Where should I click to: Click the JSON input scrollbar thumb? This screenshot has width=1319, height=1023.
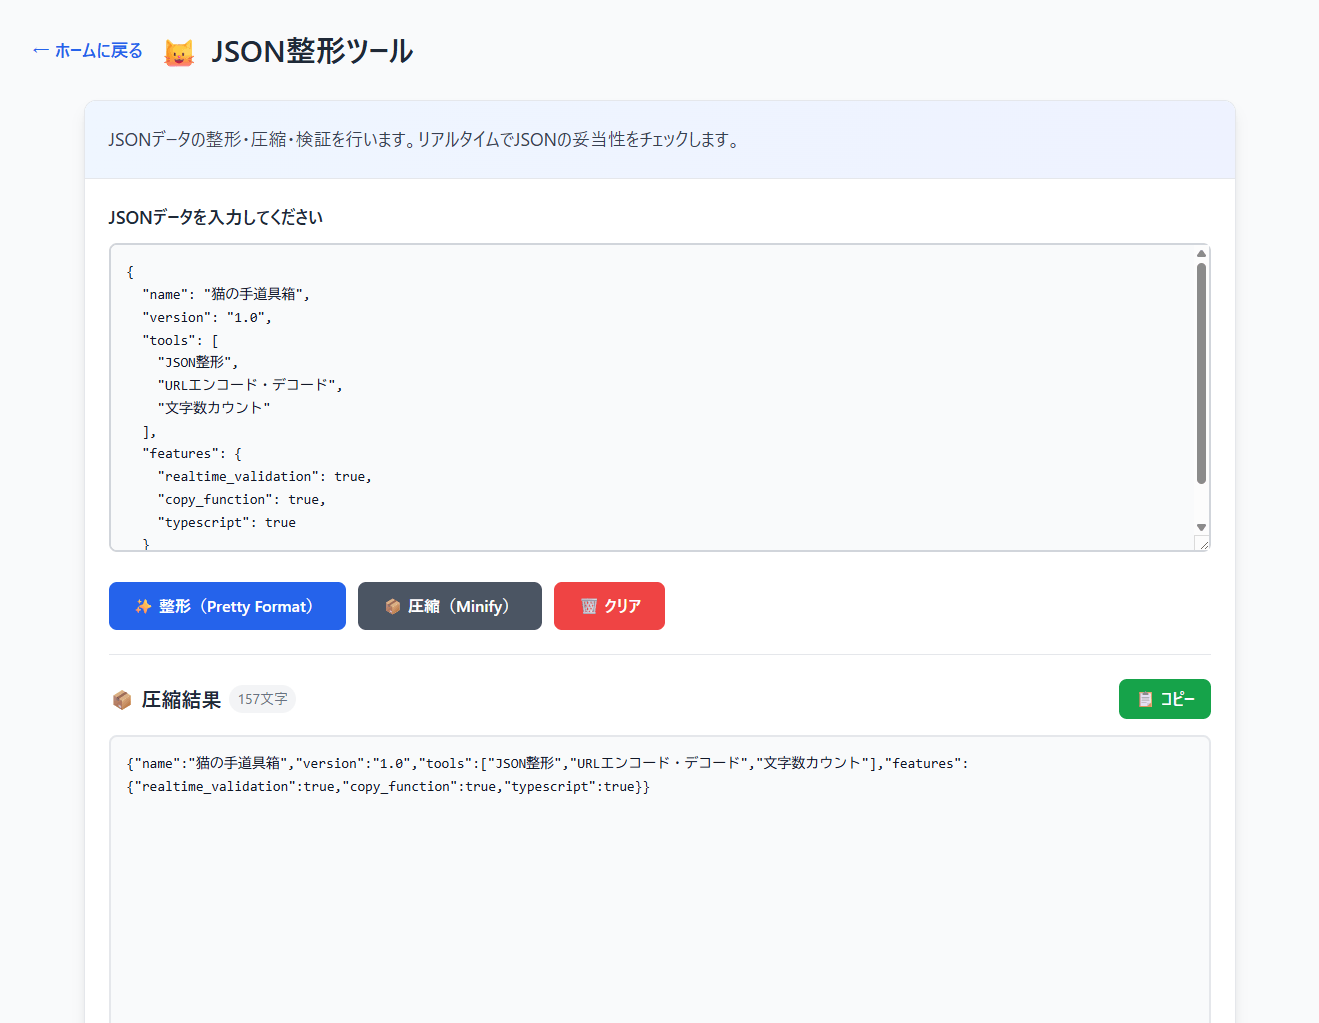click(1201, 372)
